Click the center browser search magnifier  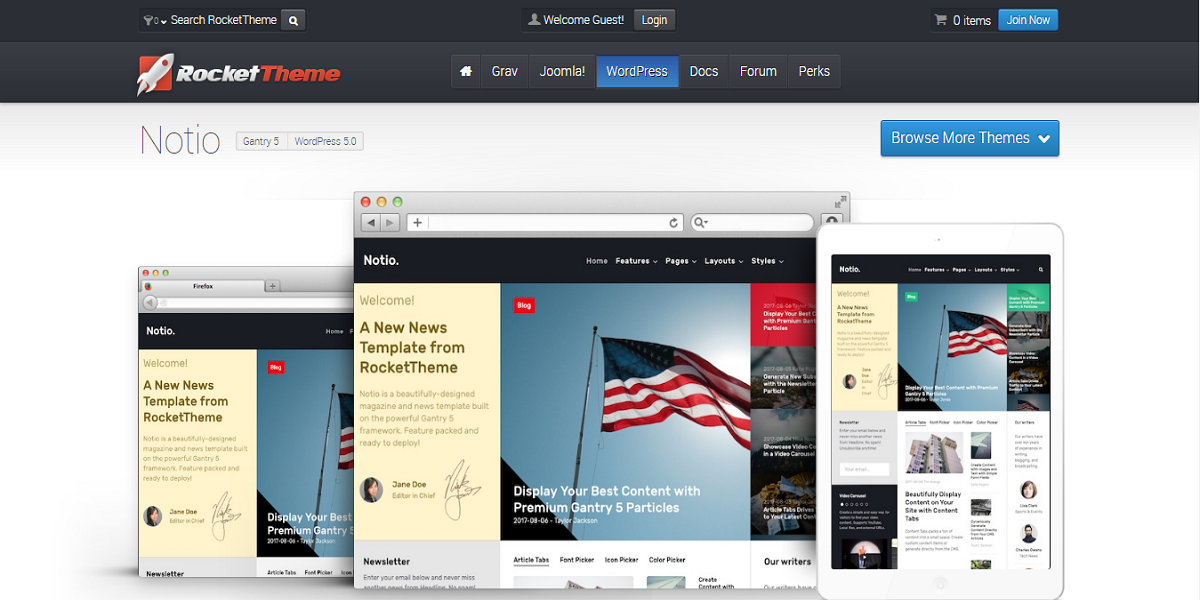click(x=699, y=223)
